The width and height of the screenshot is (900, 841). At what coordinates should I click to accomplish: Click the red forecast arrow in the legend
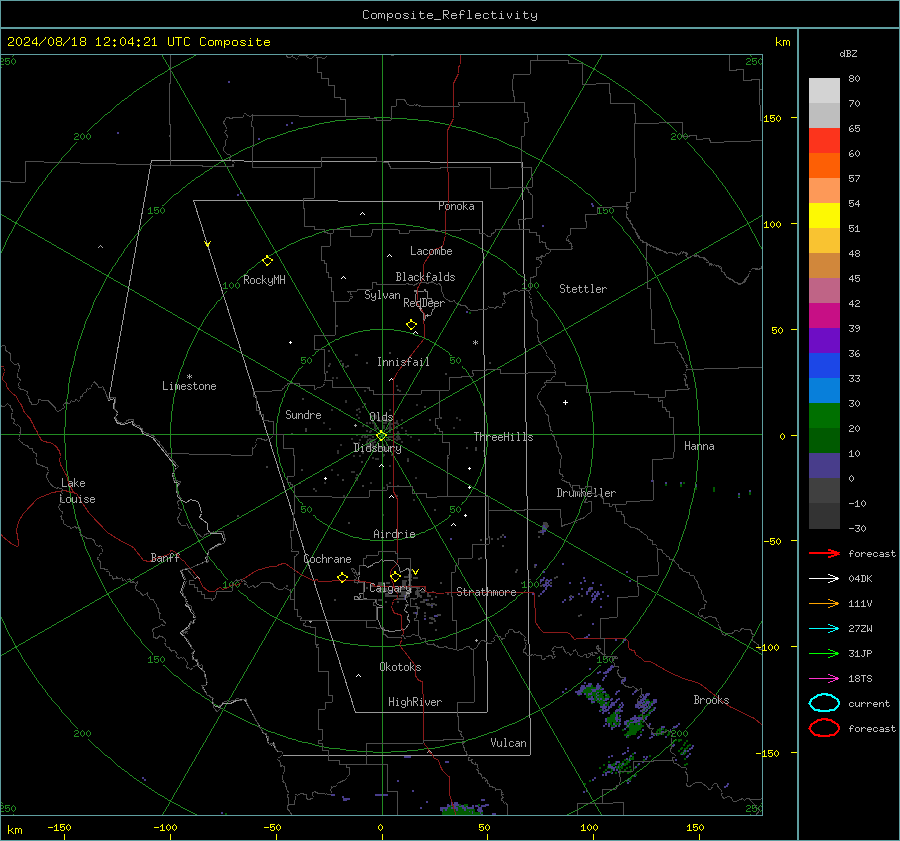pos(824,553)
